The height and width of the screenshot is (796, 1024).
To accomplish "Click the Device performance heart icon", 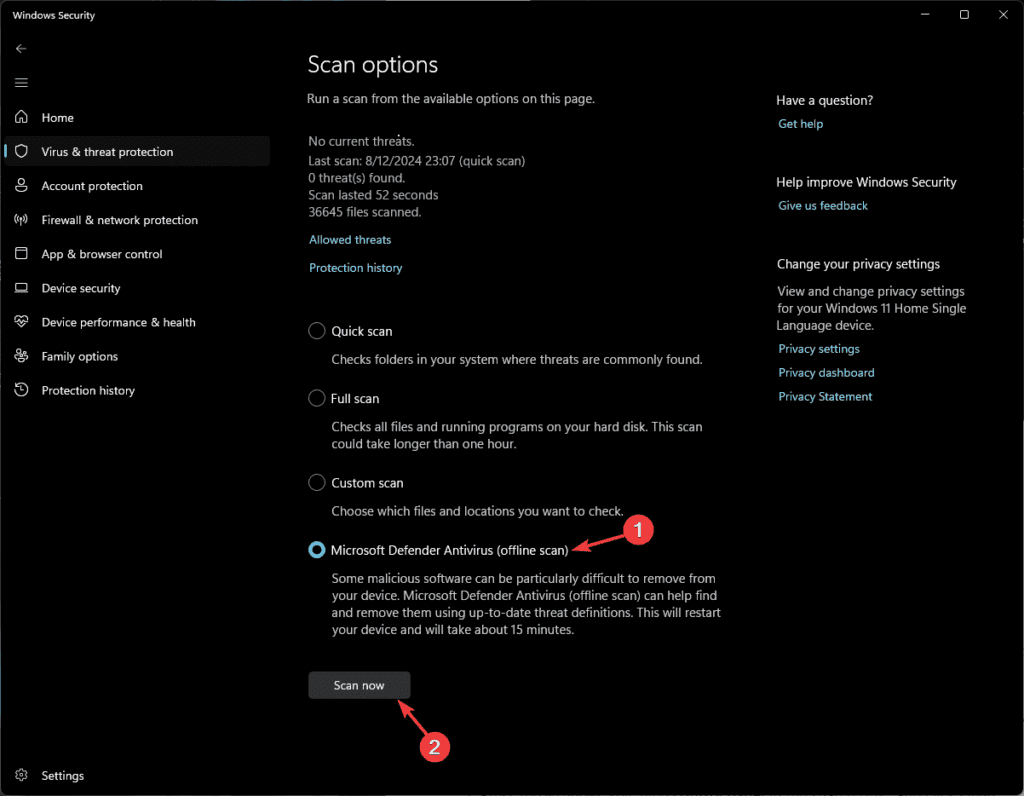I will pos(21,321).
